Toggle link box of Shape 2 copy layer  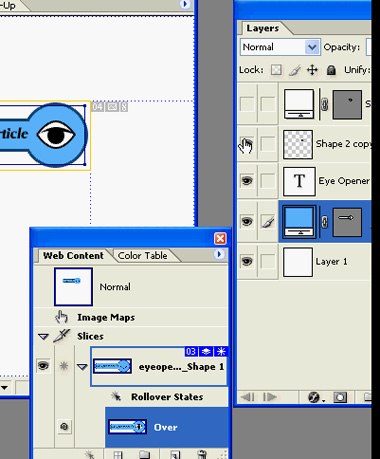tap(268, 144)
